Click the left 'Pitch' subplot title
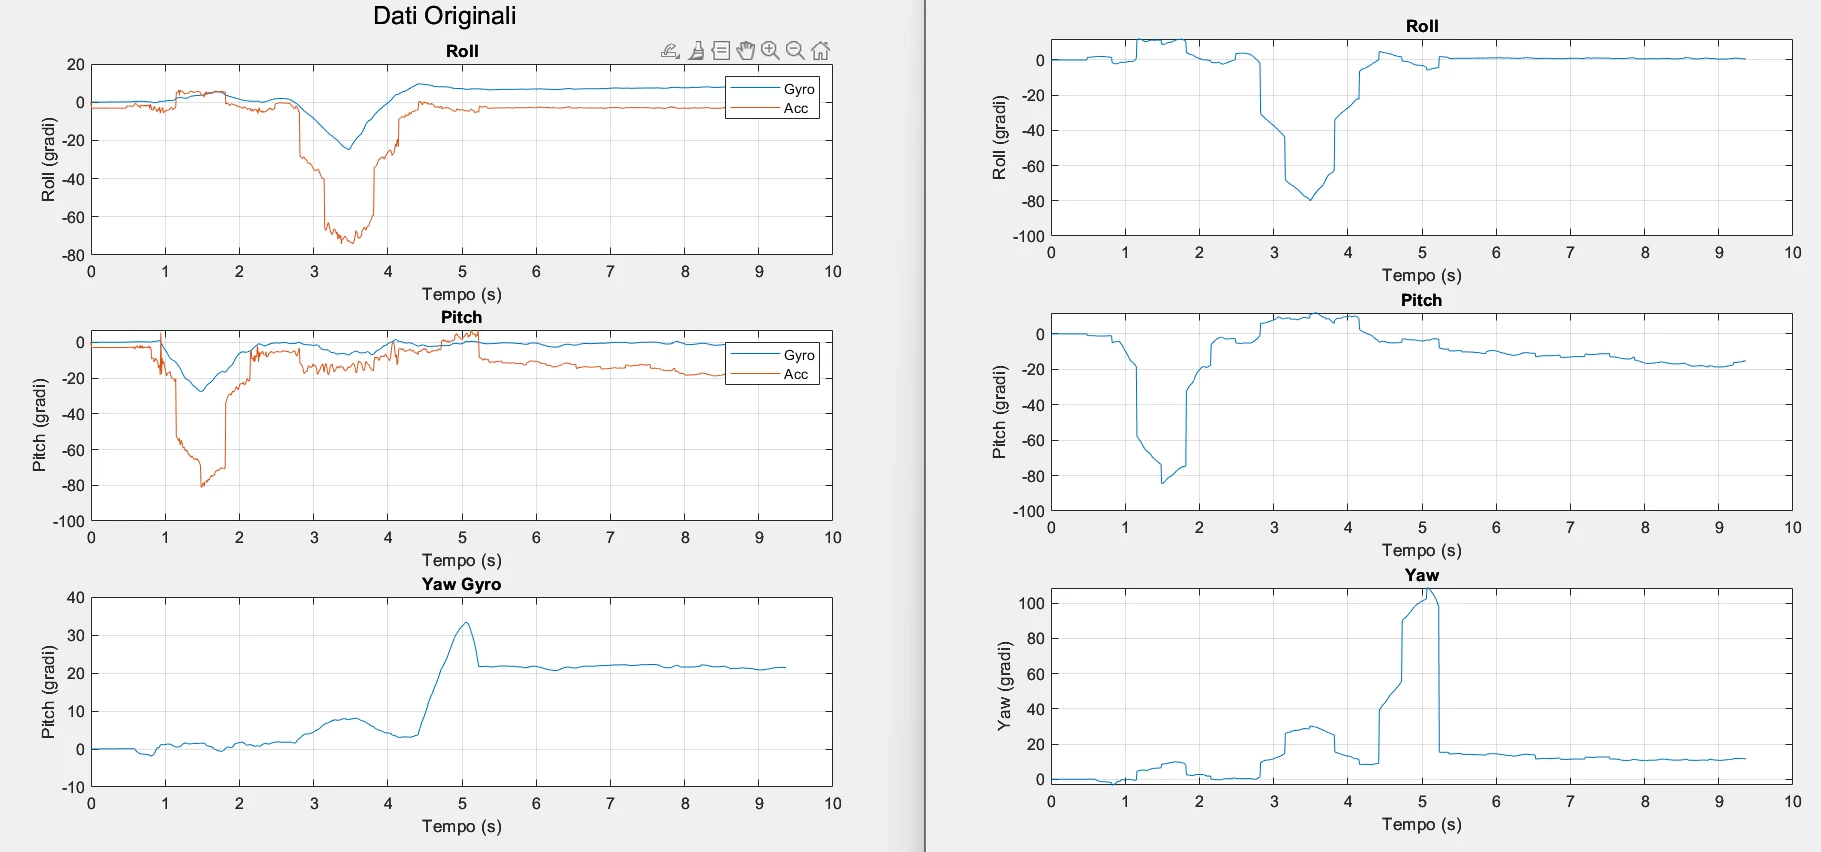The width and height of the screenshot is (1821, 852). click(461, 317)
